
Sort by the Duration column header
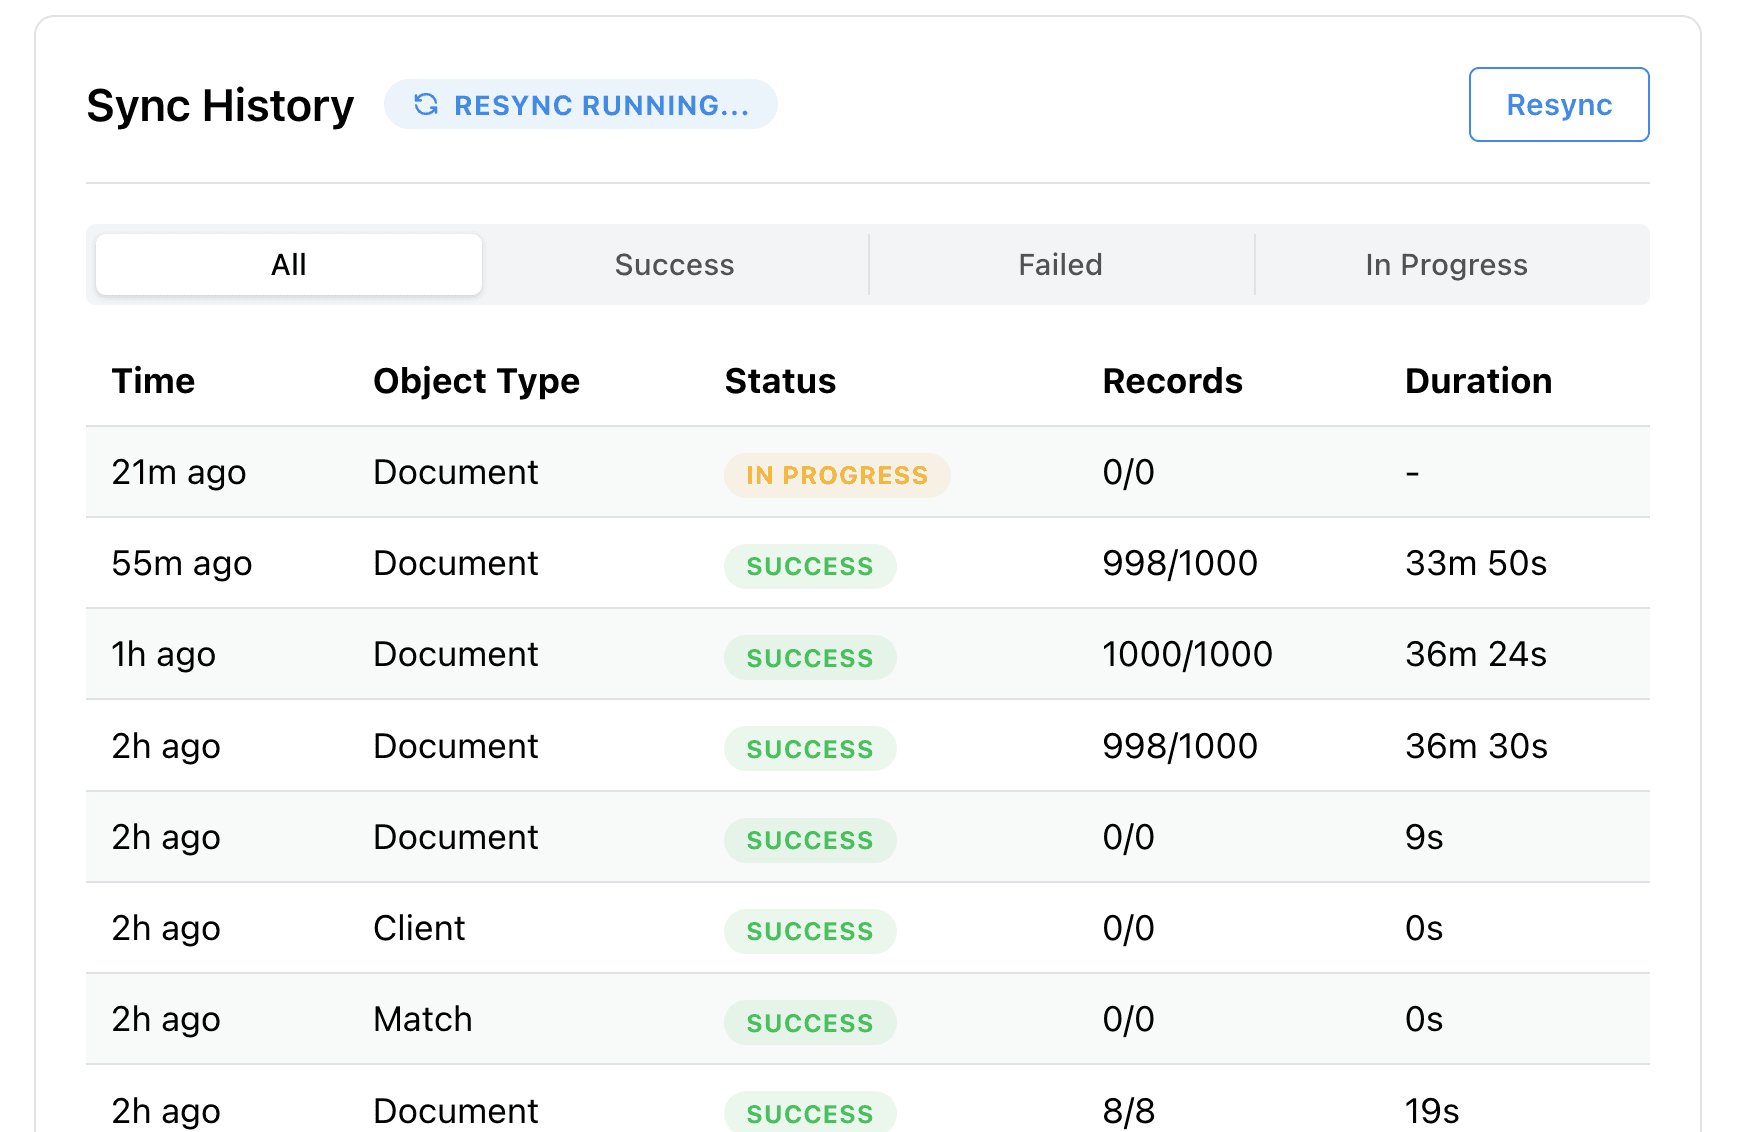point(1478,381)
